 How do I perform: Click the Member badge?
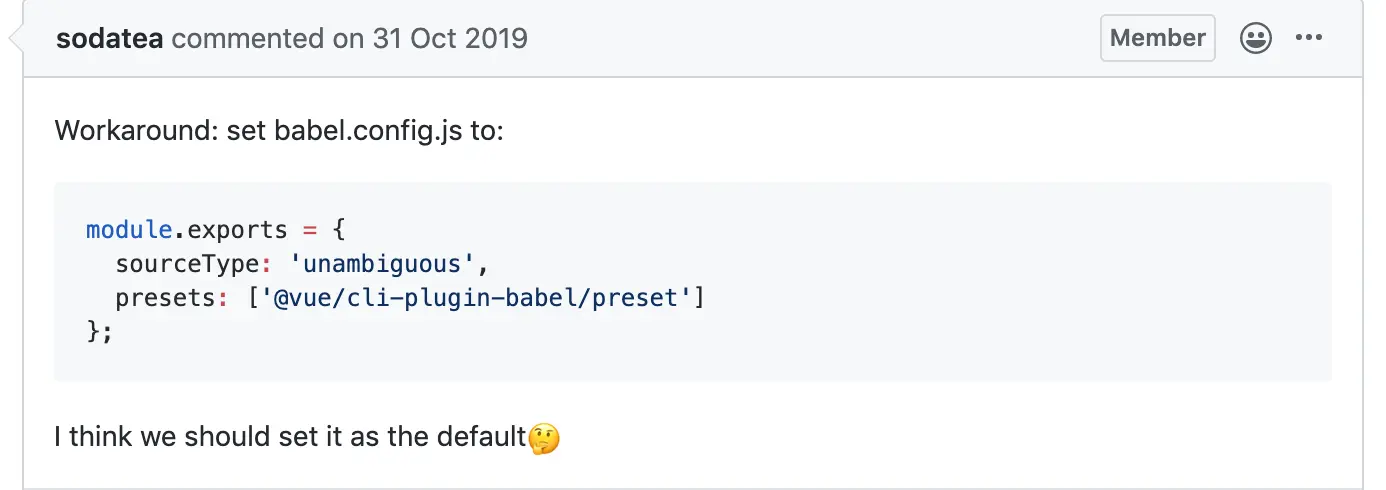pos(1158,38)
